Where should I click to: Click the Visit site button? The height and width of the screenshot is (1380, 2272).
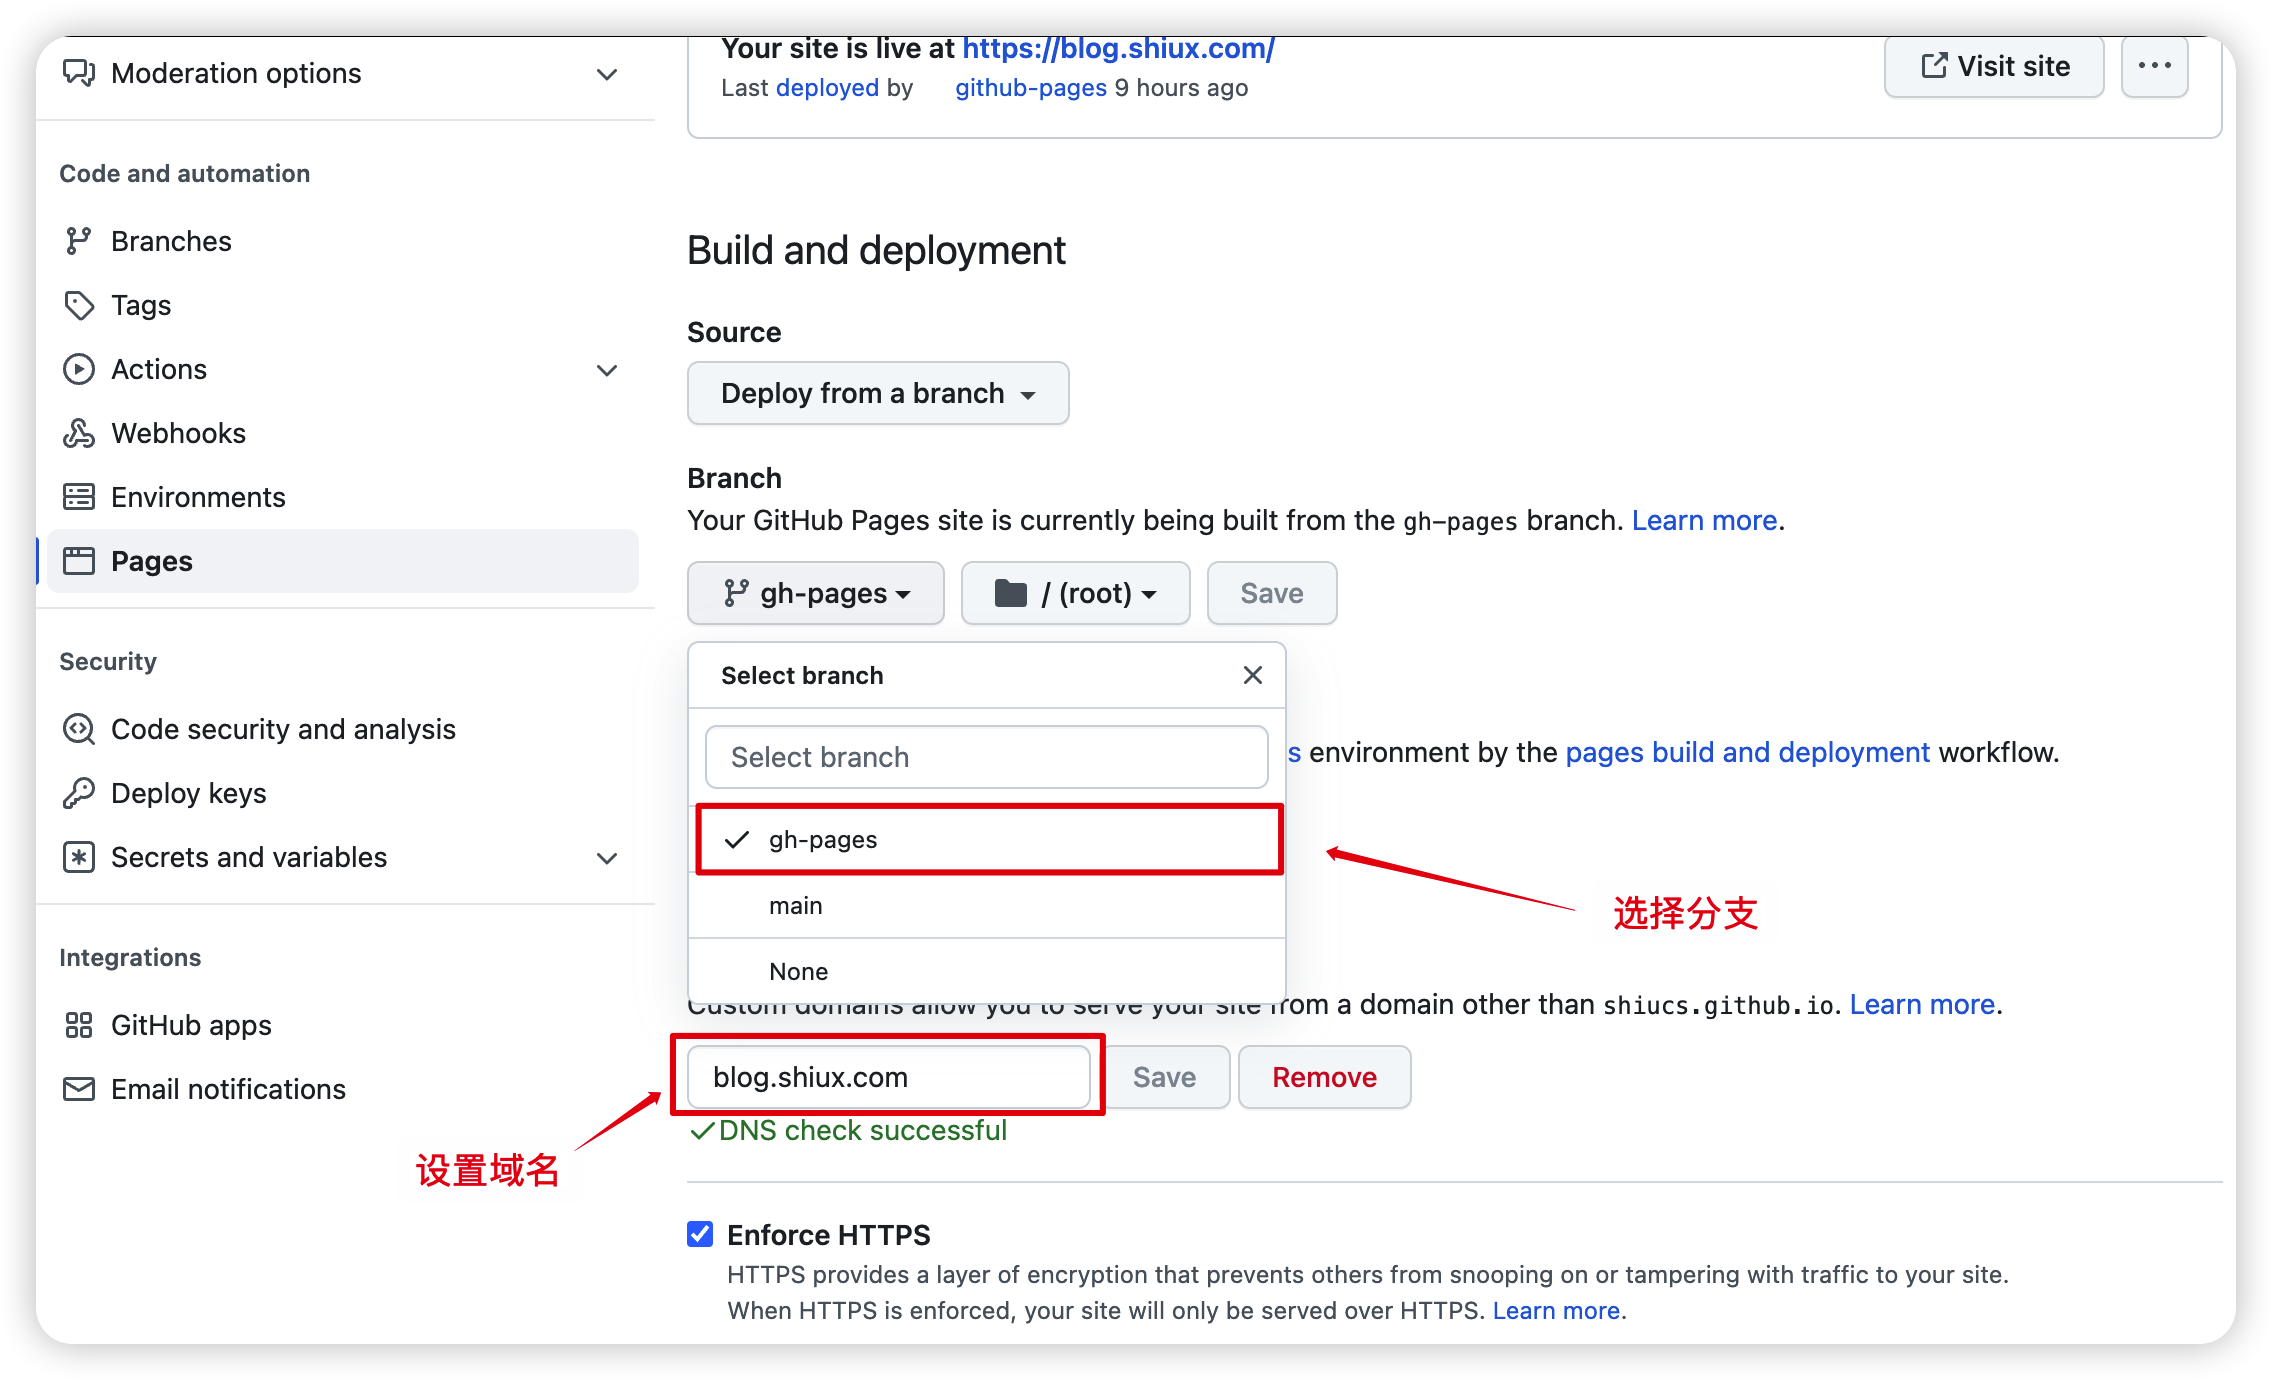point(1994,66)
